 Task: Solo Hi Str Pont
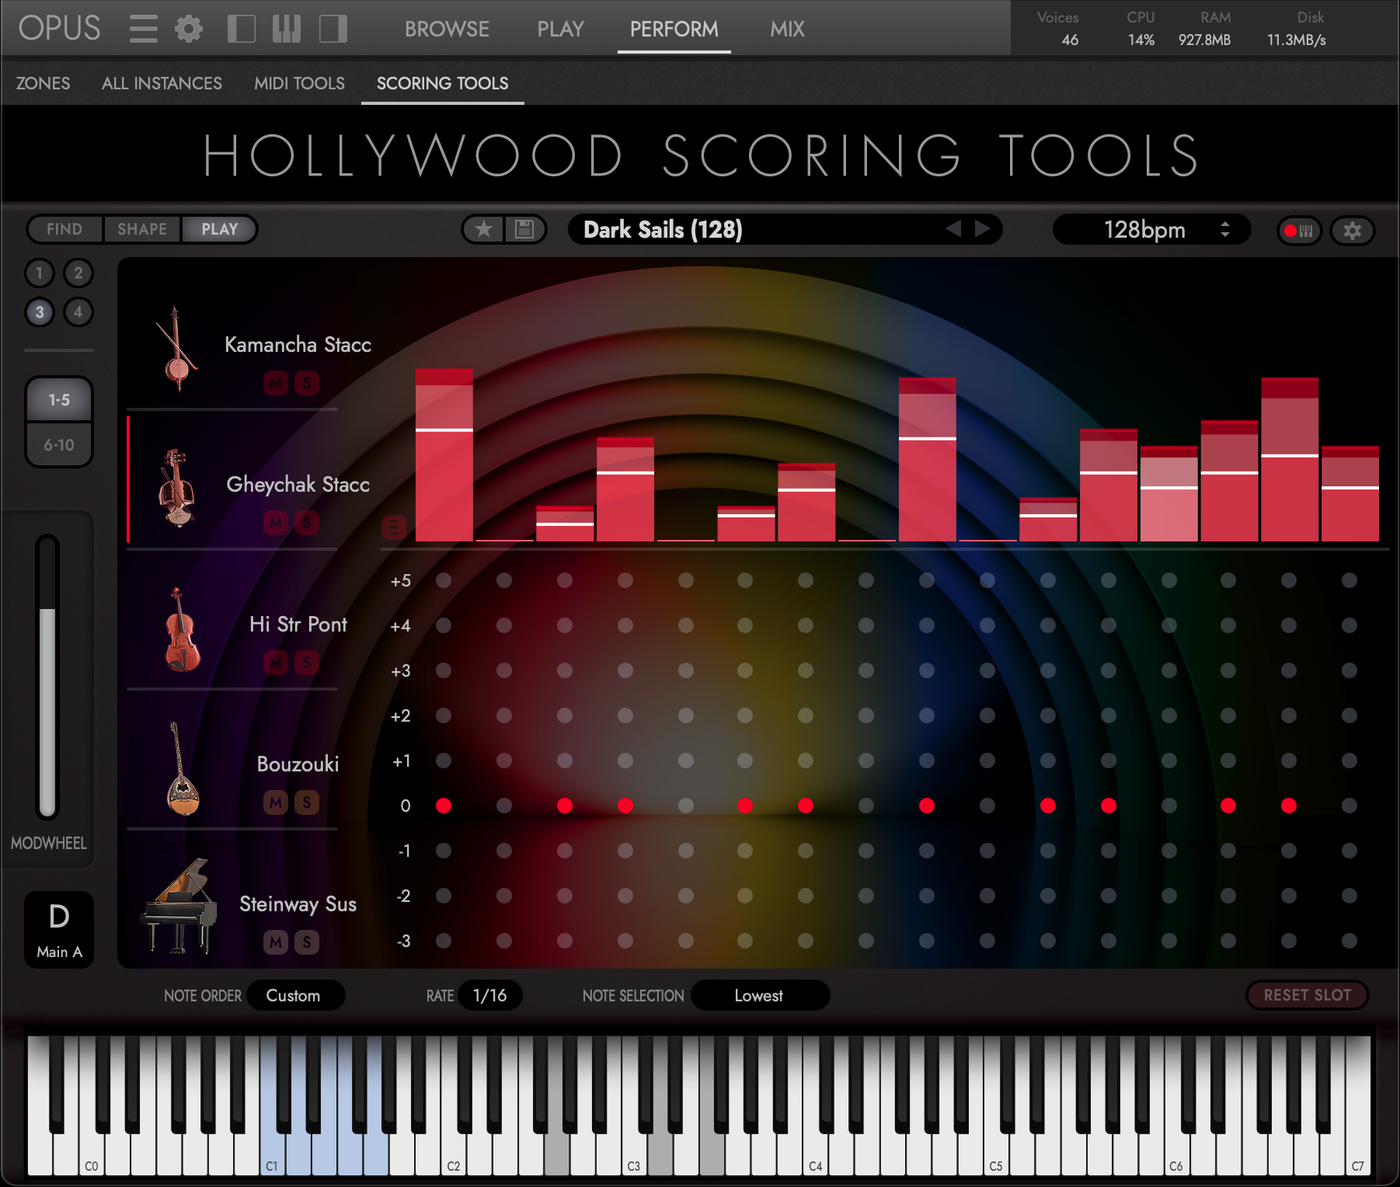[307, 662]
